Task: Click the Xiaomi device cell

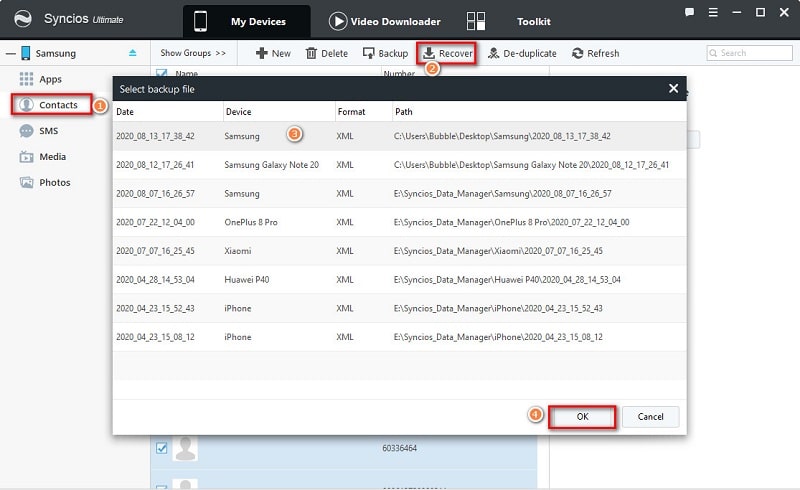Action: click(x=238, y=251)
